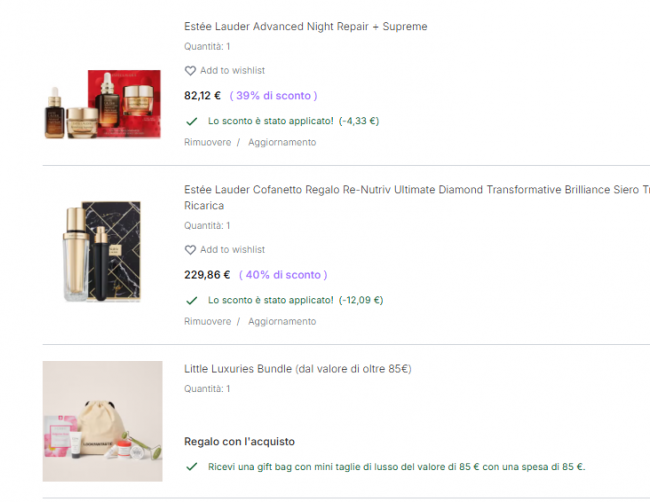Click the heart icon for Advanced Night Repair
This screenshot has width=650, height=502.
190,71
